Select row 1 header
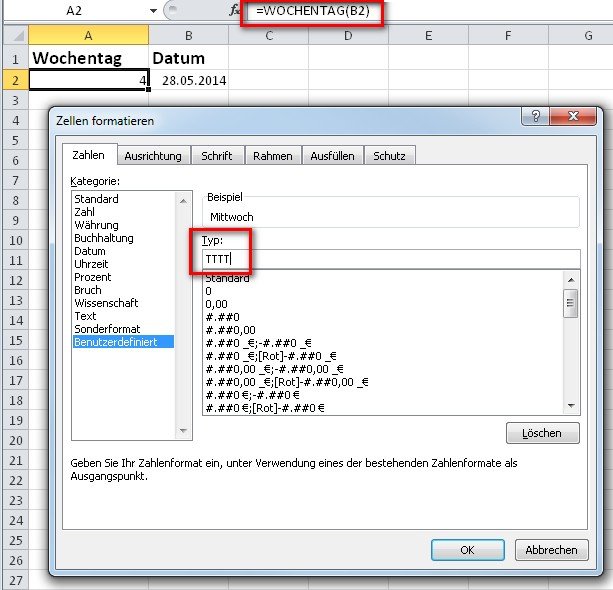This screenshot has height=590, width=613. point(16,59)
